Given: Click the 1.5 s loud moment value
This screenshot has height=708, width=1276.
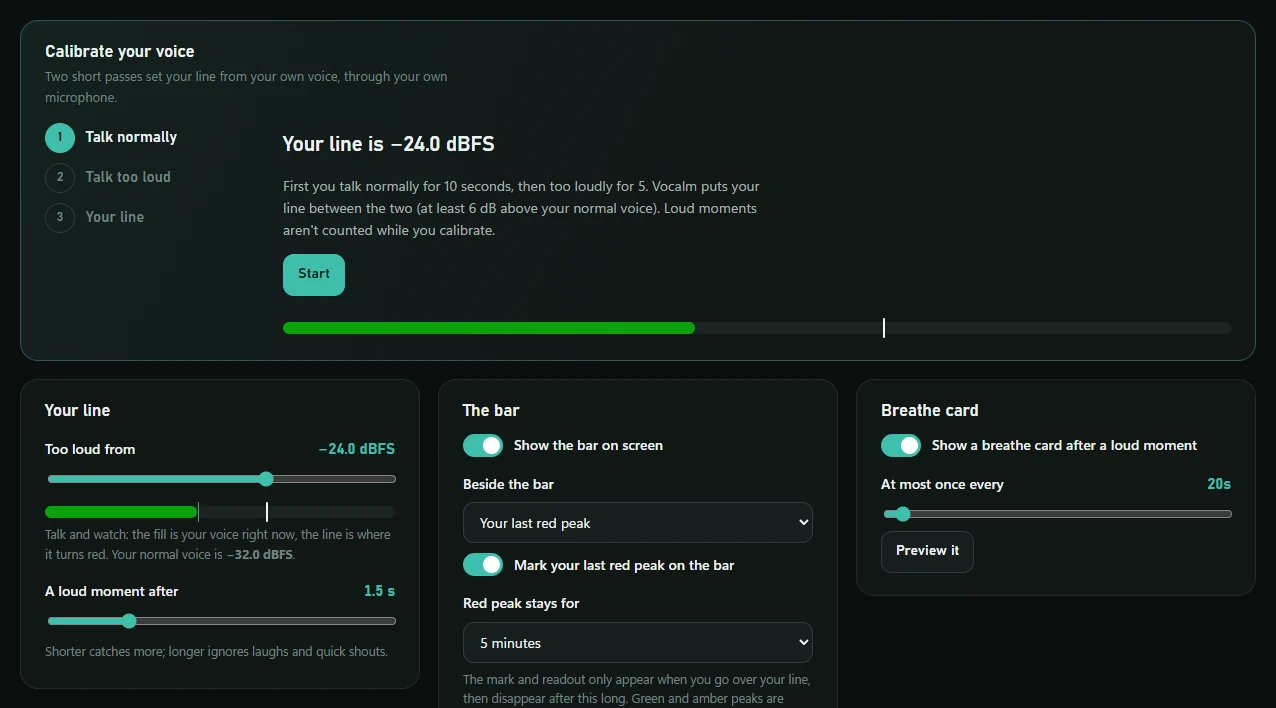Looking at the screenshot, I should (379, 591).
